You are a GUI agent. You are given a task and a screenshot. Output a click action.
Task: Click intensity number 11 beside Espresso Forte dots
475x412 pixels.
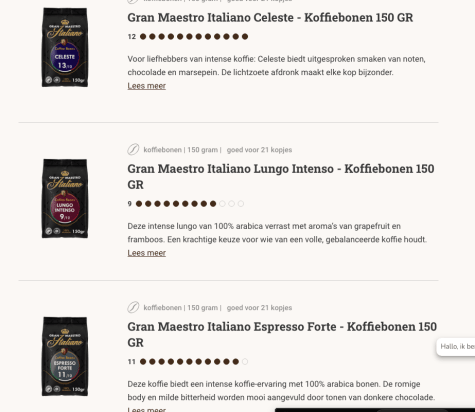[x=132, y=362]
